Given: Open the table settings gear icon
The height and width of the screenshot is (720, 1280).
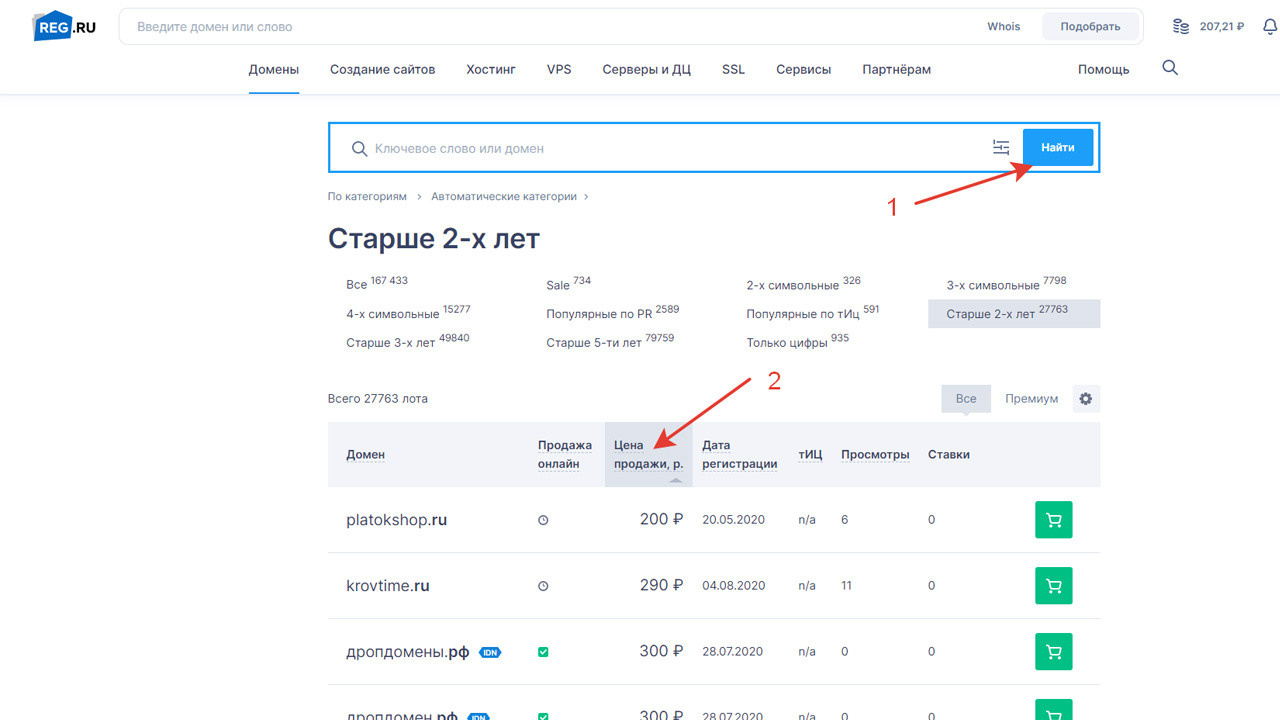Looking at the screenshot, I should (x=1086, y=398).
